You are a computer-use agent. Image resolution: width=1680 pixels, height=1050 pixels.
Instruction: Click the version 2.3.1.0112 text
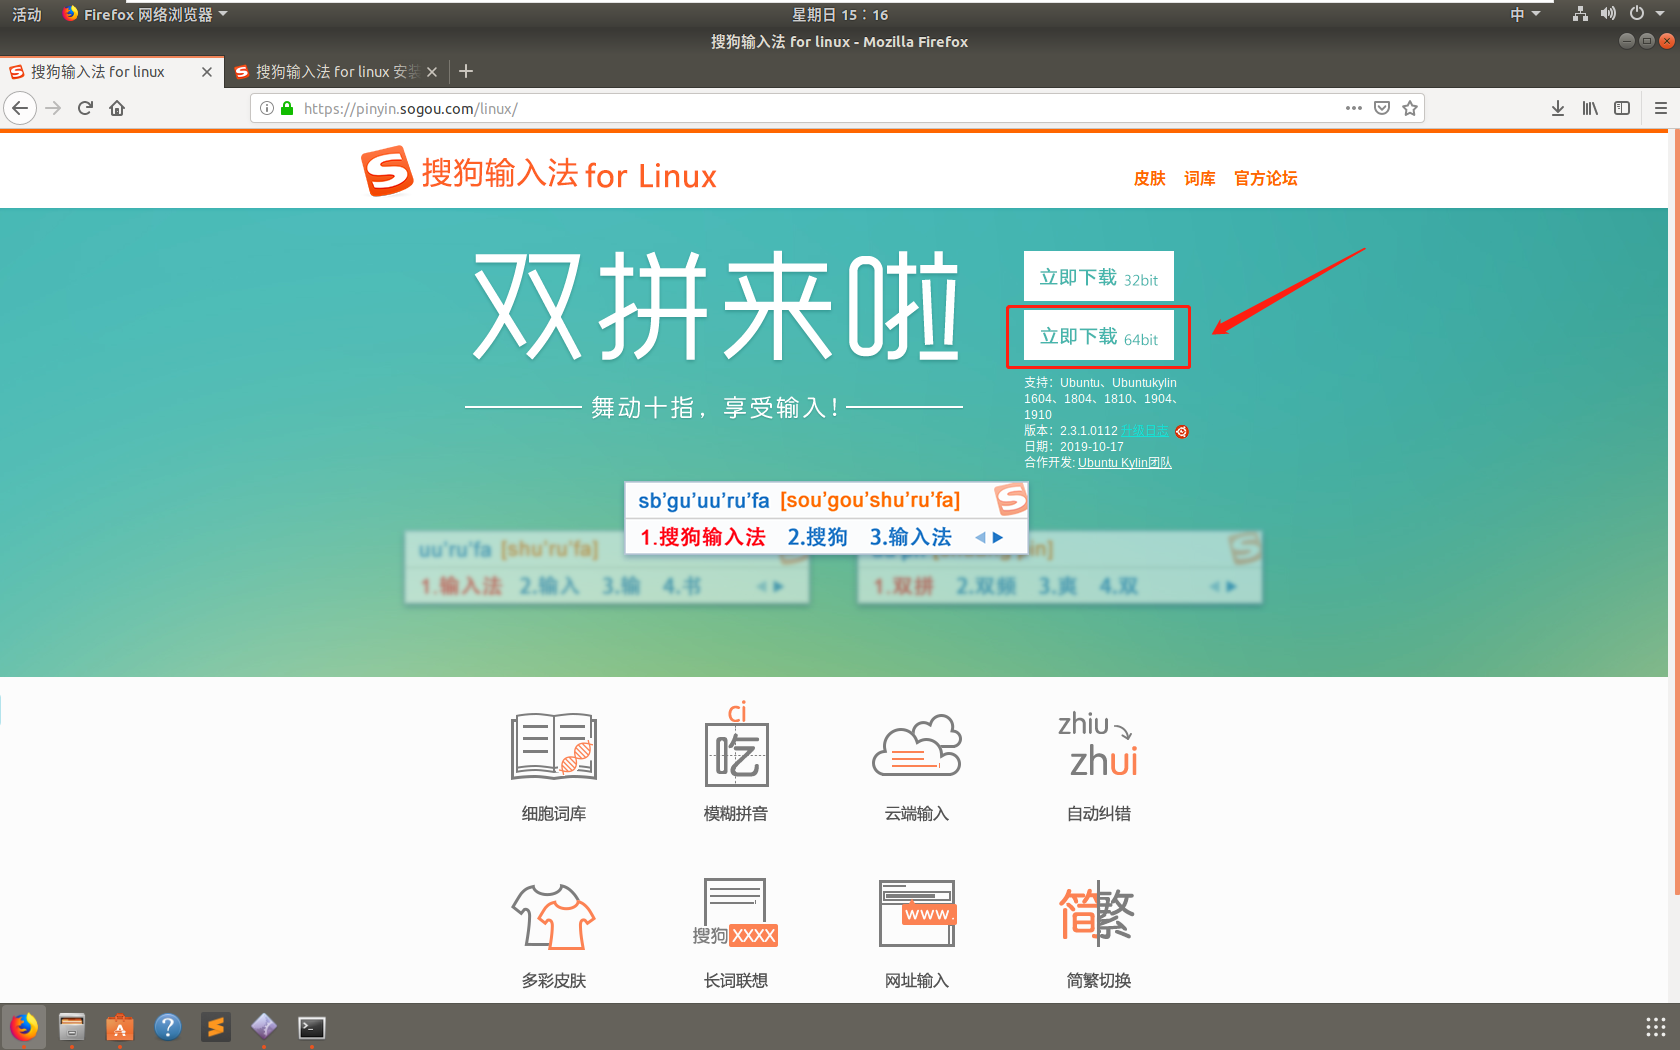point(1089,431)
